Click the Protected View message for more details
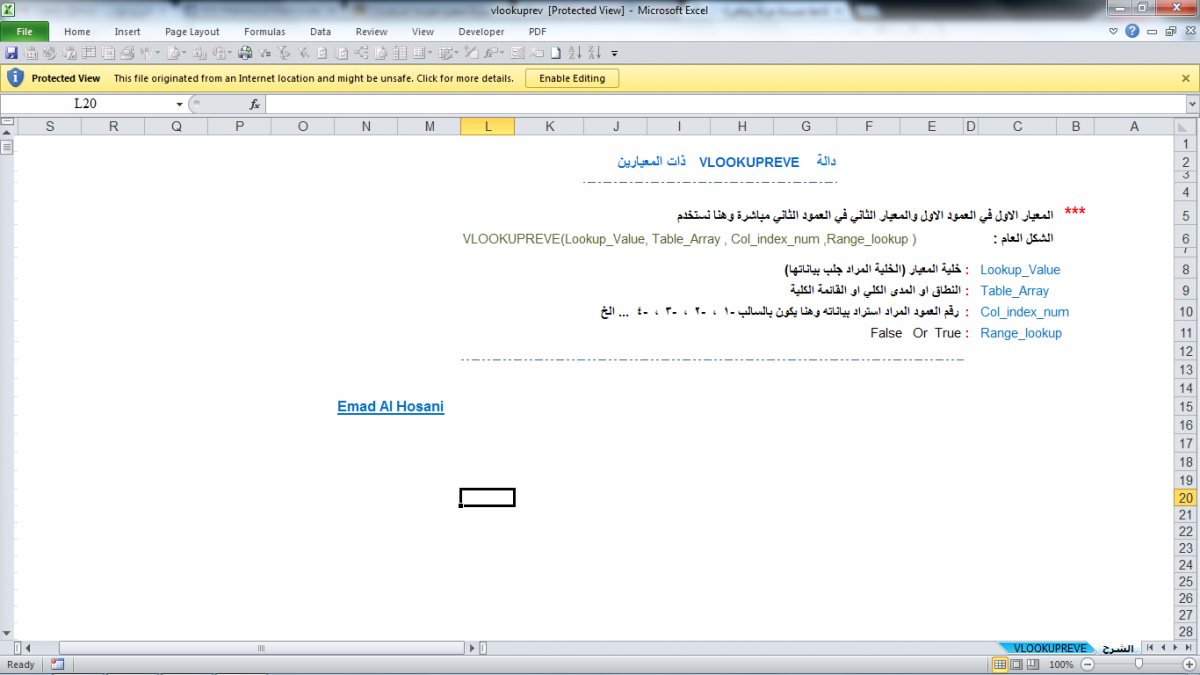The width and height of the screenshot is (1200, 675). click(313, 78)
